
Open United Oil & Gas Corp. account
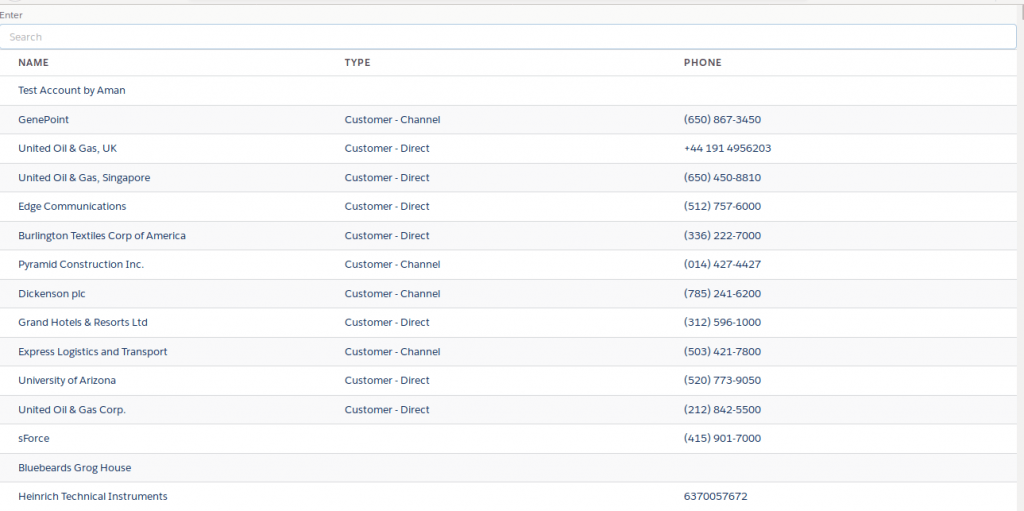point(72,410)
